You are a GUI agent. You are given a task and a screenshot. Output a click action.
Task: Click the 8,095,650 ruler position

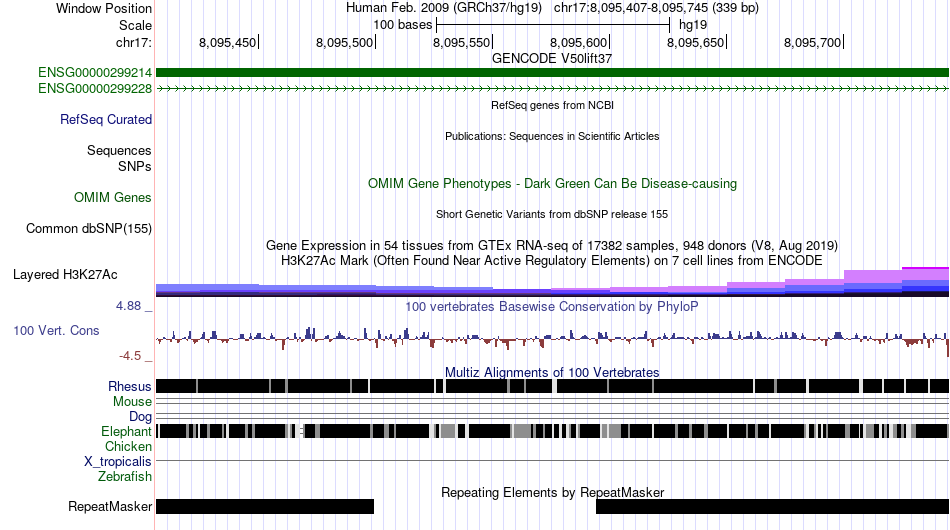tap(696, 42)
